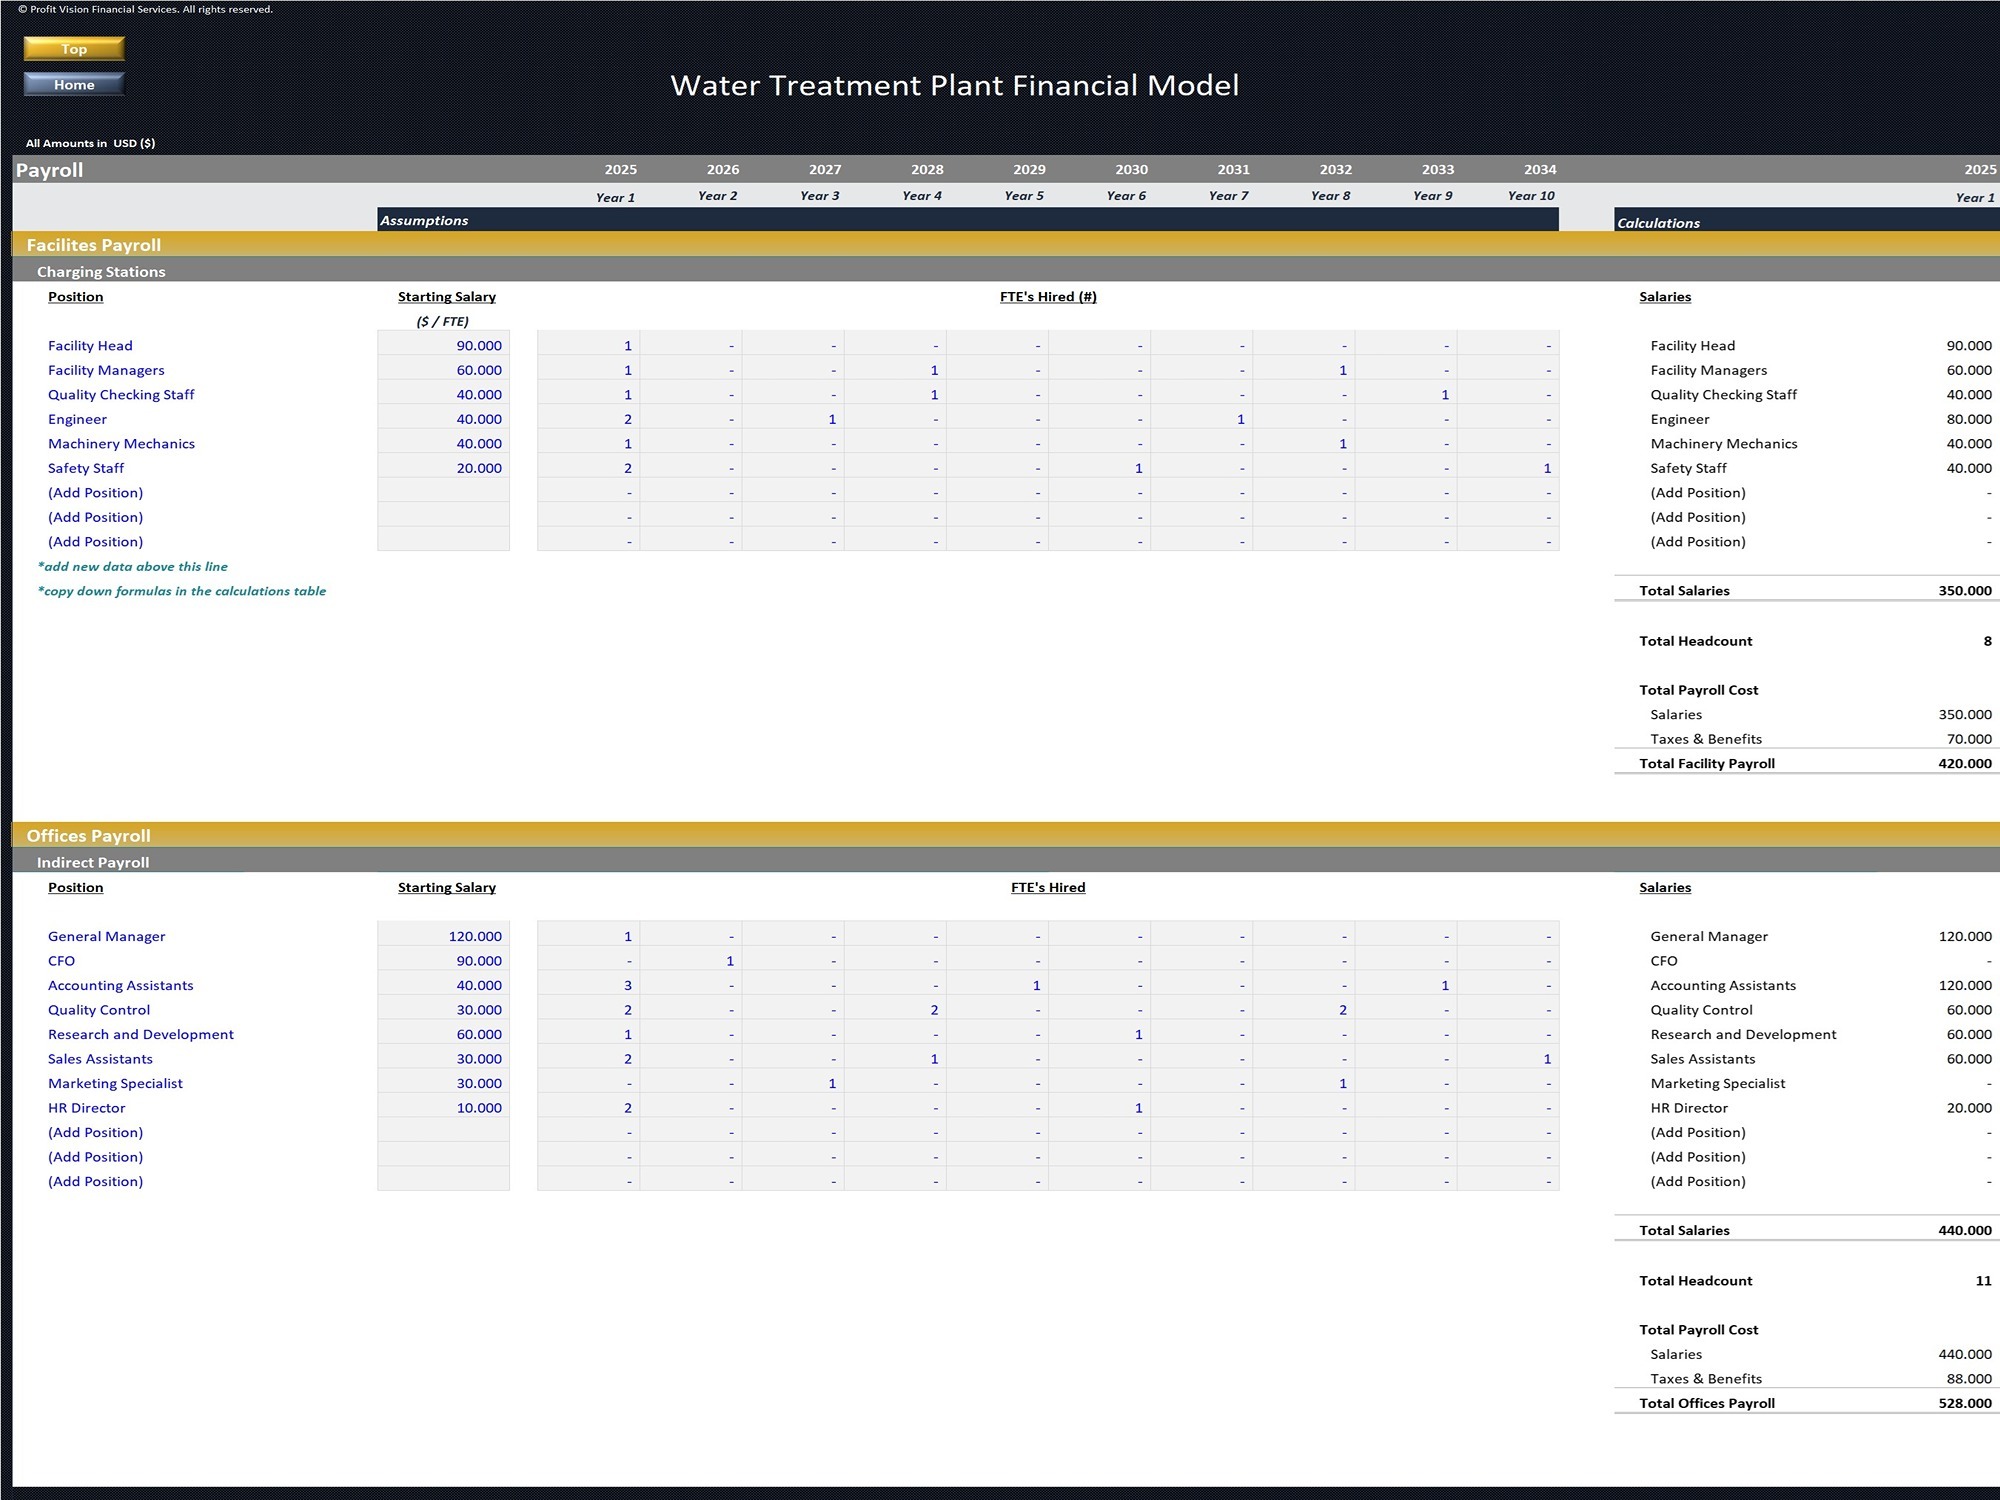
Task: Click the gold Top button
Action: (x=74, y=49)
